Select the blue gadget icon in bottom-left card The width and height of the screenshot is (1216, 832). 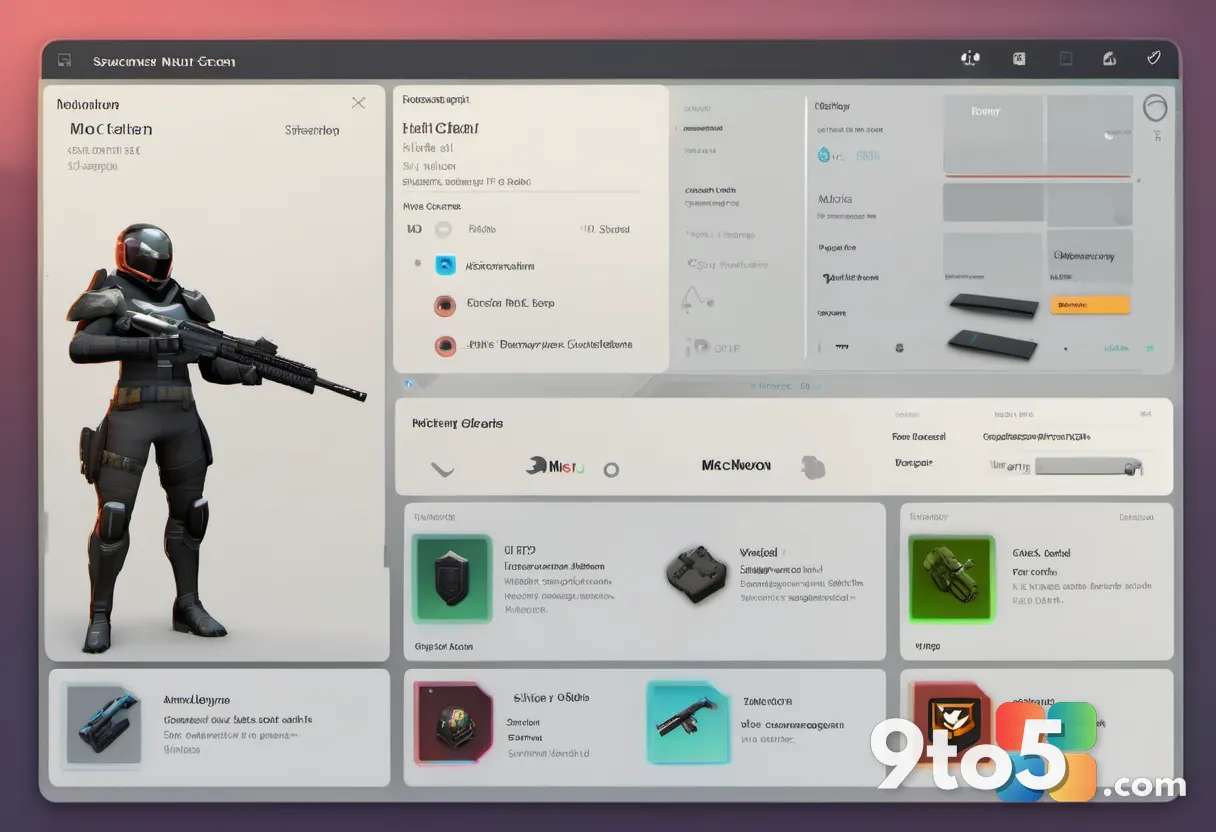(104, 724)
